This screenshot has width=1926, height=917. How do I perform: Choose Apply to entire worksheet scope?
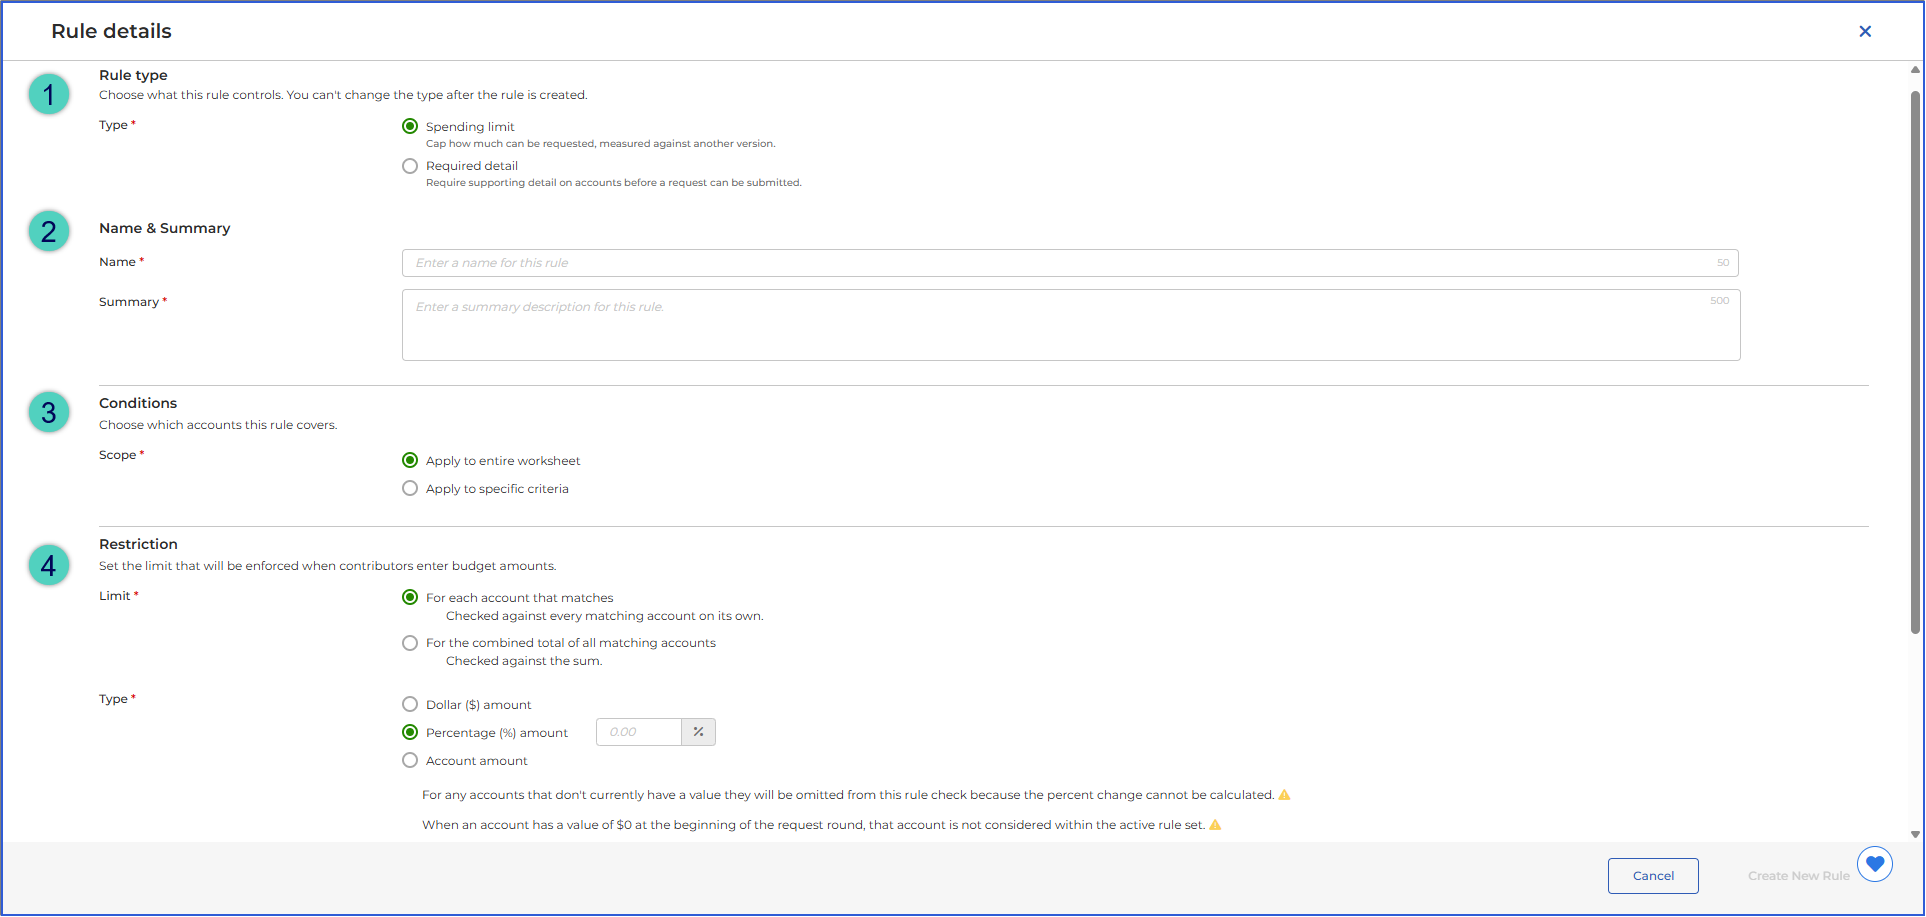coord(410,460)
